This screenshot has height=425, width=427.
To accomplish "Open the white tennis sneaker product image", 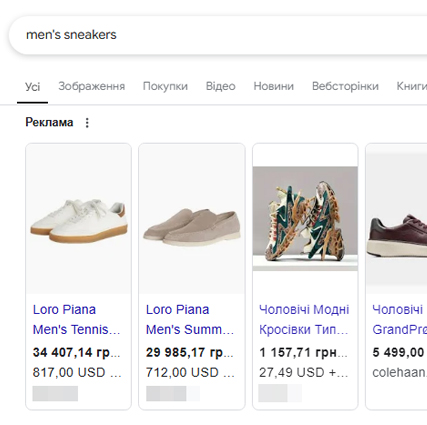I will (x=79, y=219).
